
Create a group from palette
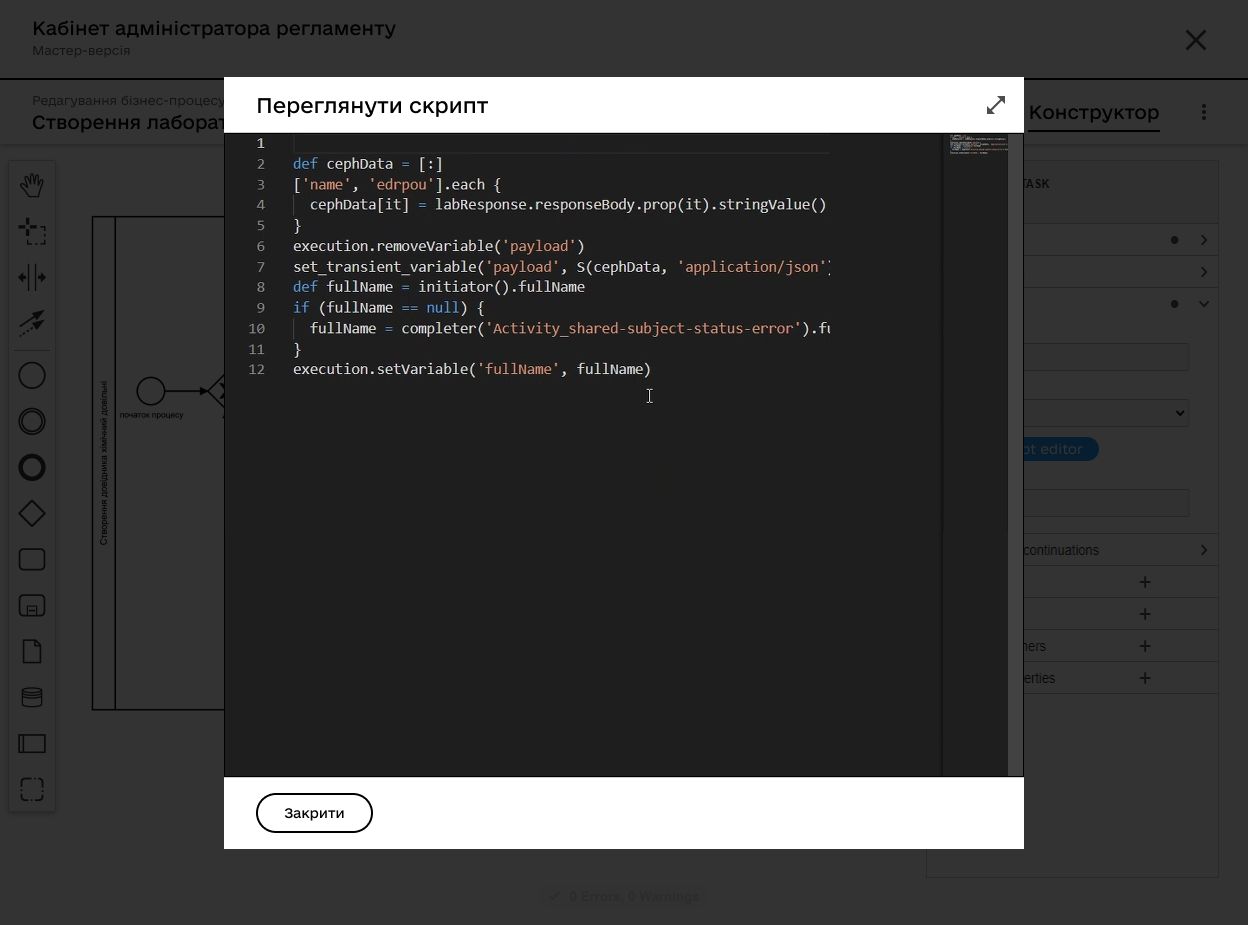pyautogui.click(x=32, y=789)
